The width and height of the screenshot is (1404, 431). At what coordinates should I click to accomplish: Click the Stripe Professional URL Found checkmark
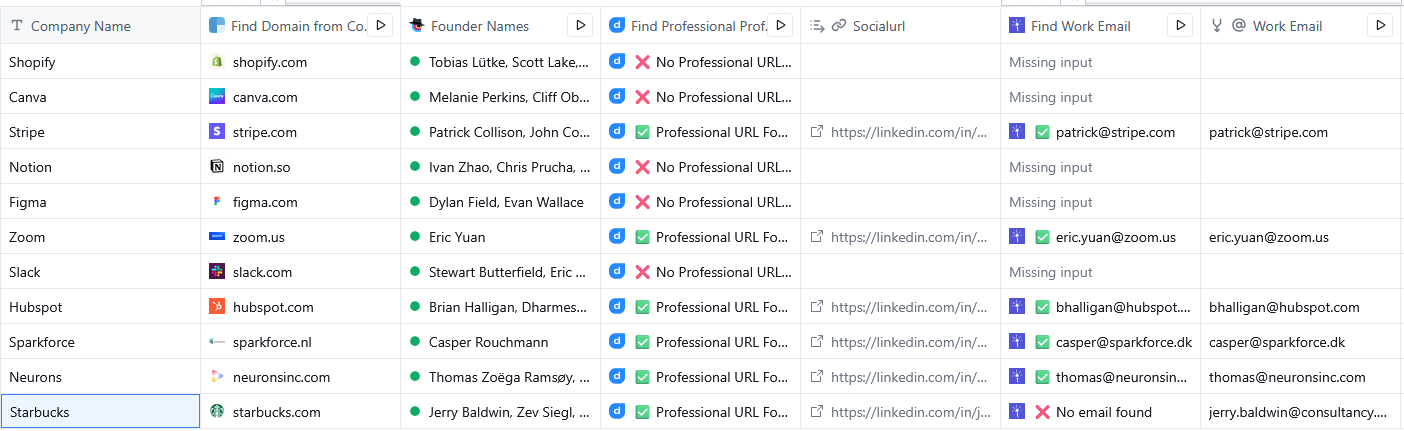[x=642, y=132]
